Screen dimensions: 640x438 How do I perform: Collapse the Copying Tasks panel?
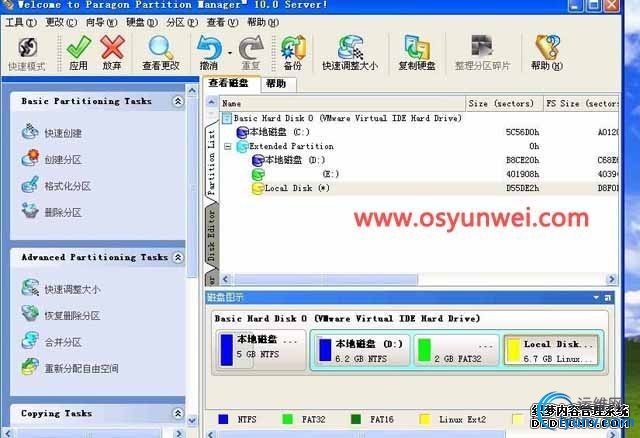point(178,413)
